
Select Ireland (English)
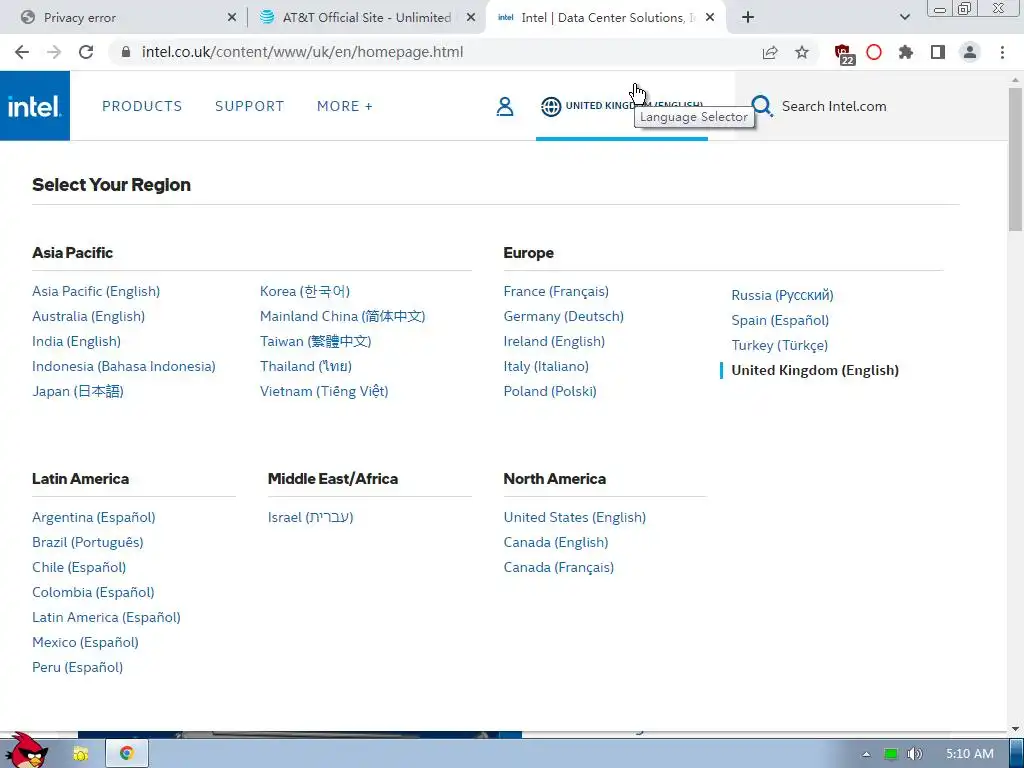click(554, 341)
